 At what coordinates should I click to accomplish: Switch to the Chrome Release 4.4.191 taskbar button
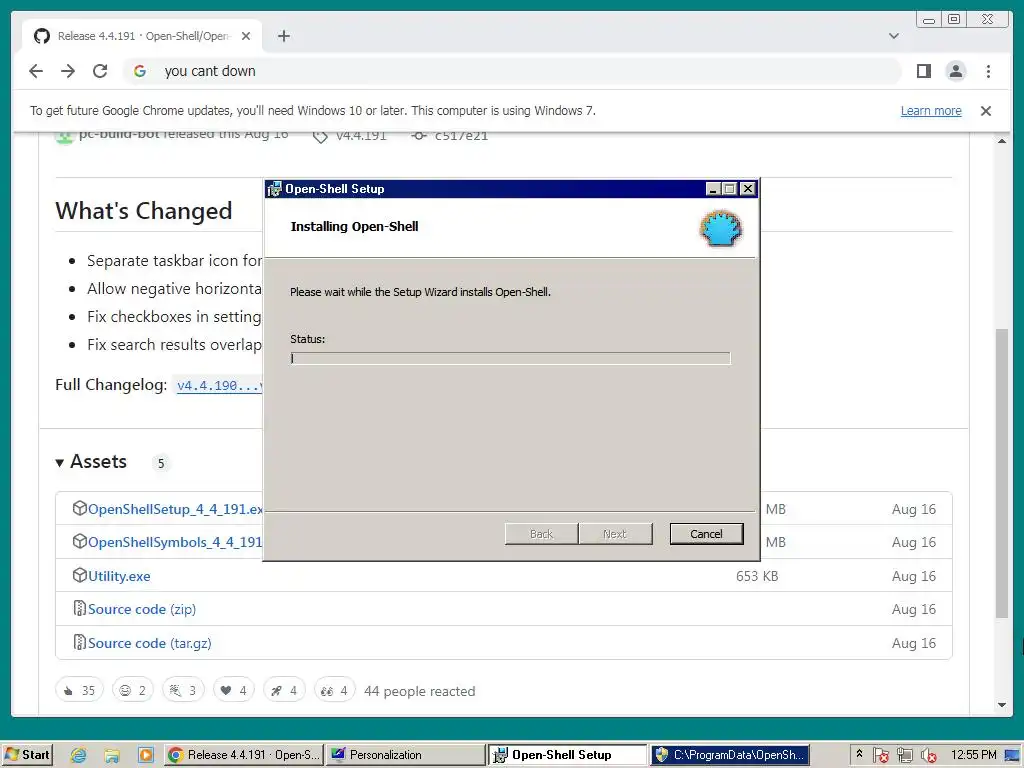(243, 755)
